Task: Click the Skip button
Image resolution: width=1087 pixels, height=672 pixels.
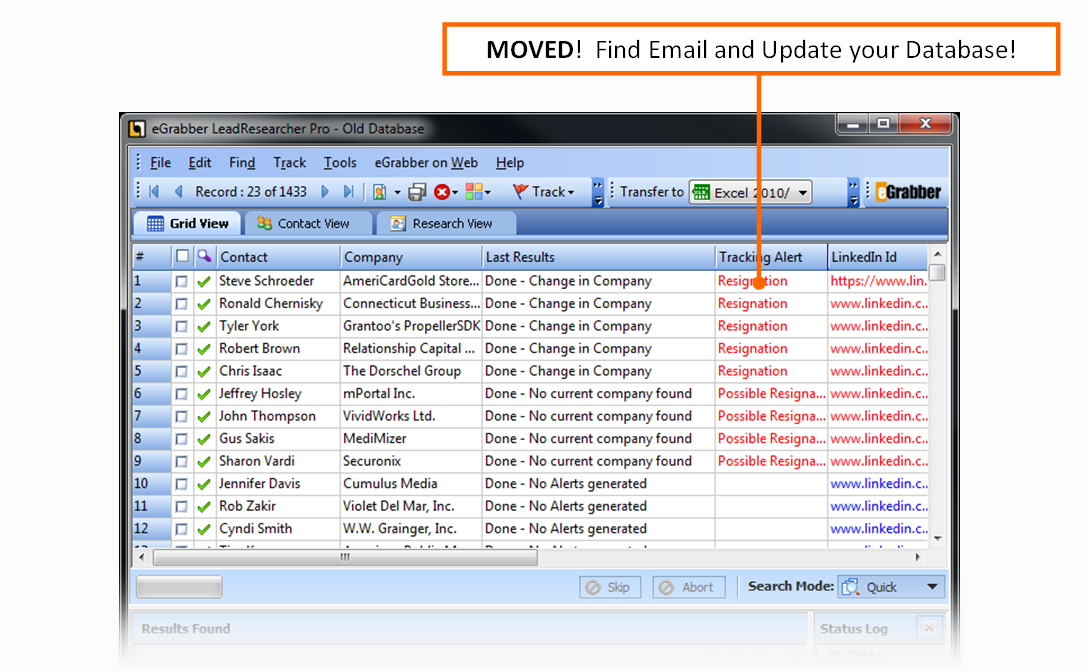Action: point(610,587)
